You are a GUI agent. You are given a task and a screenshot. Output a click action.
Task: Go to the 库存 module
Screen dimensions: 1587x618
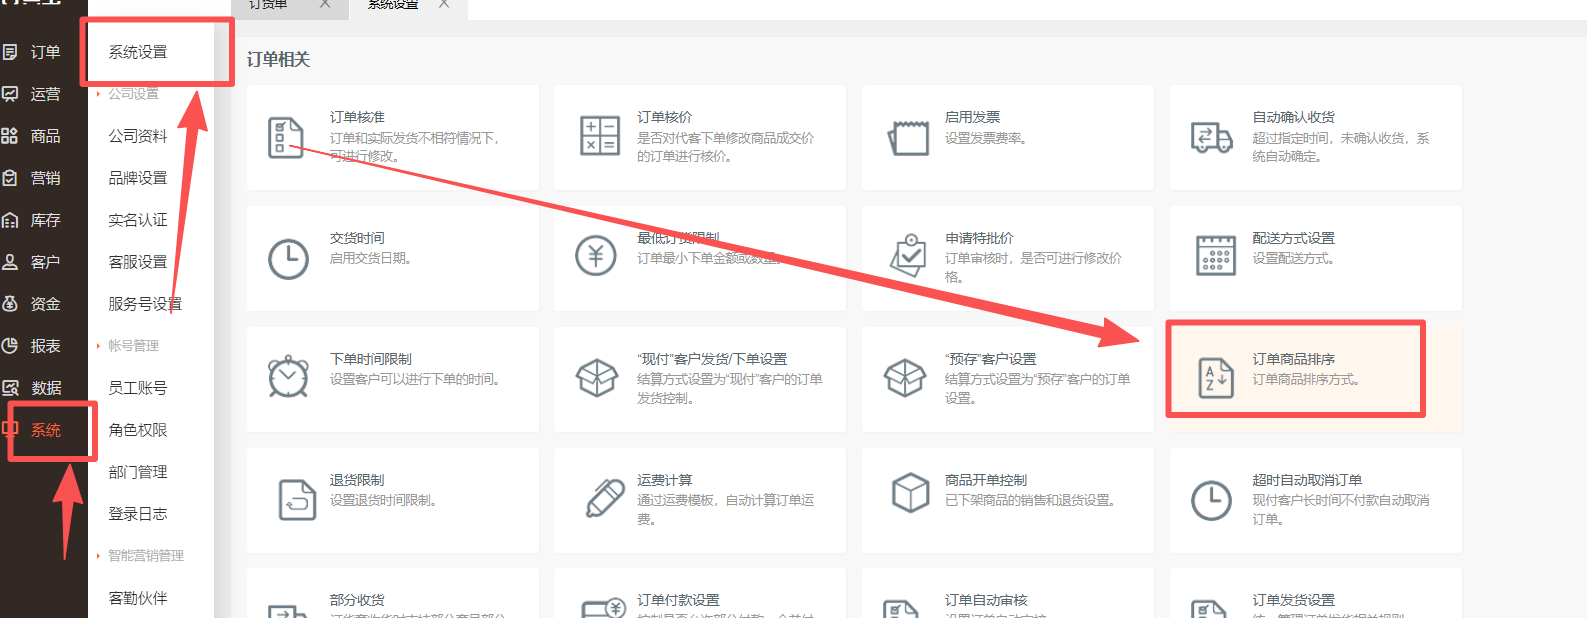[45, 220]
